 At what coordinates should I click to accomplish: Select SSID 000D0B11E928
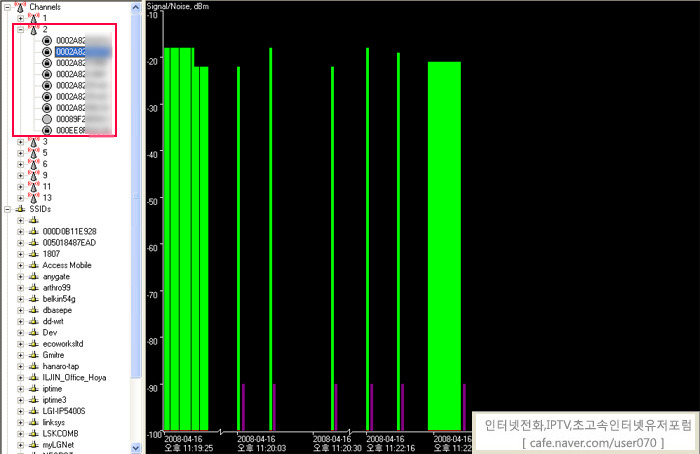69,231
